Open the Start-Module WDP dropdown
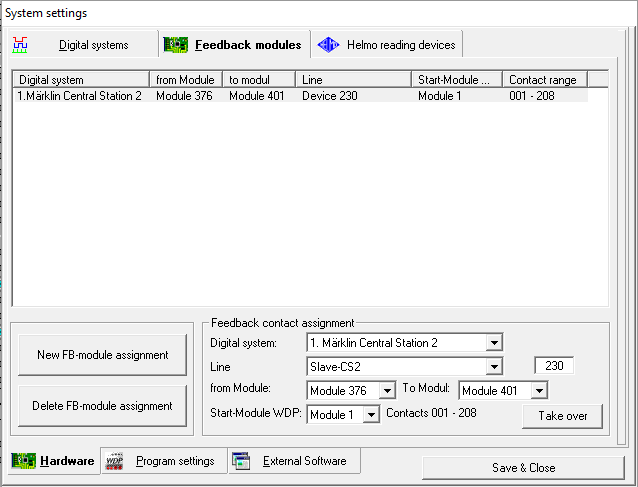The width and height of the screenshot is (638, 487). (x=371, y=415)
